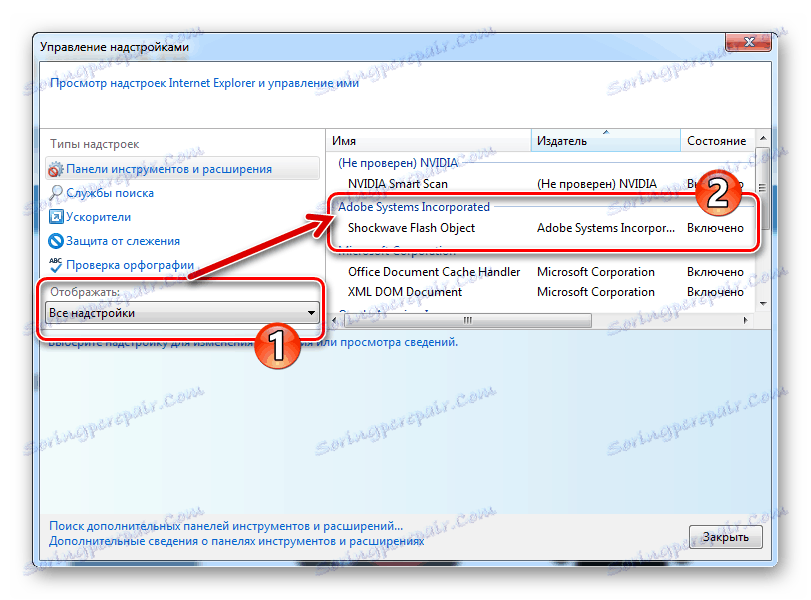Click vertical scrollbar down arrow

(763, 304)
